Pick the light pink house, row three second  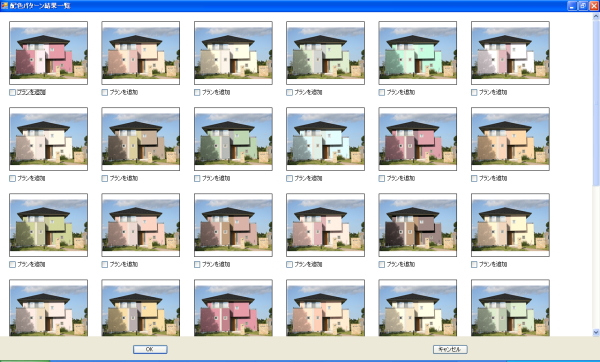(x=141, y=225)
